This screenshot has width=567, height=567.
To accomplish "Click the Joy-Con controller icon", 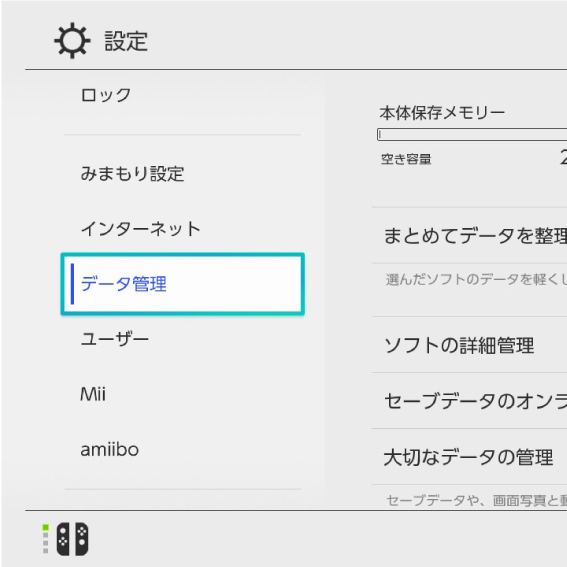I will click(x=72, y=539).
